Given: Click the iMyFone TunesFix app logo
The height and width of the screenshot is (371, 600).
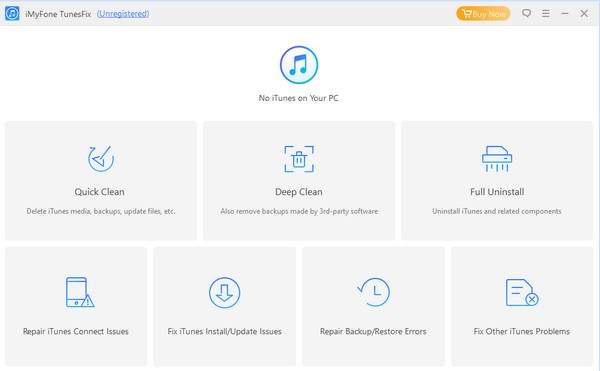Looking at the screenshot, I should coord(12,14).
